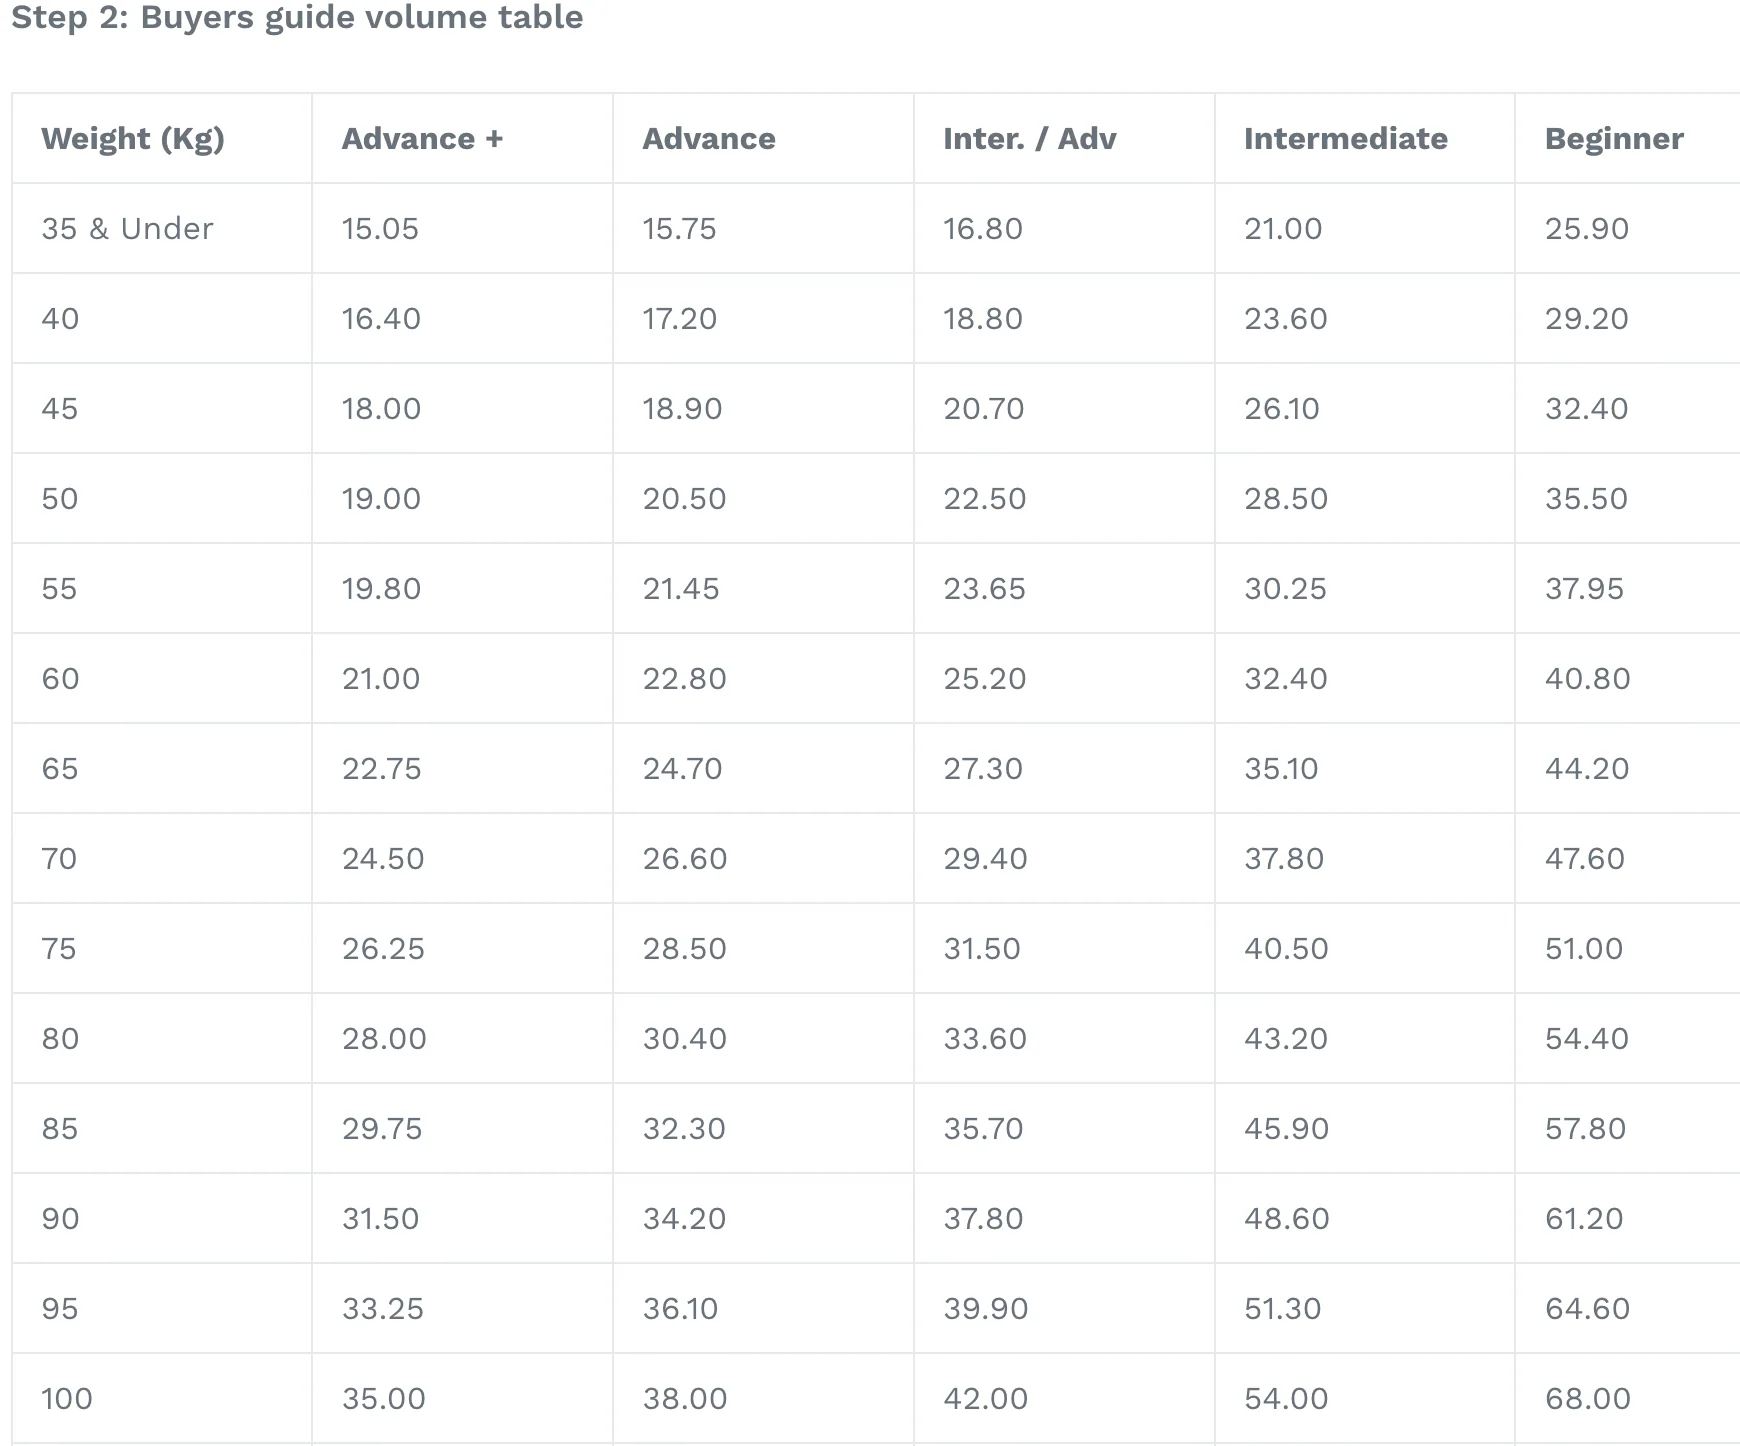Select the 26.25 cell in the 75 kg row
This screenshot has height=1446, width=1740.
(383, 949)
